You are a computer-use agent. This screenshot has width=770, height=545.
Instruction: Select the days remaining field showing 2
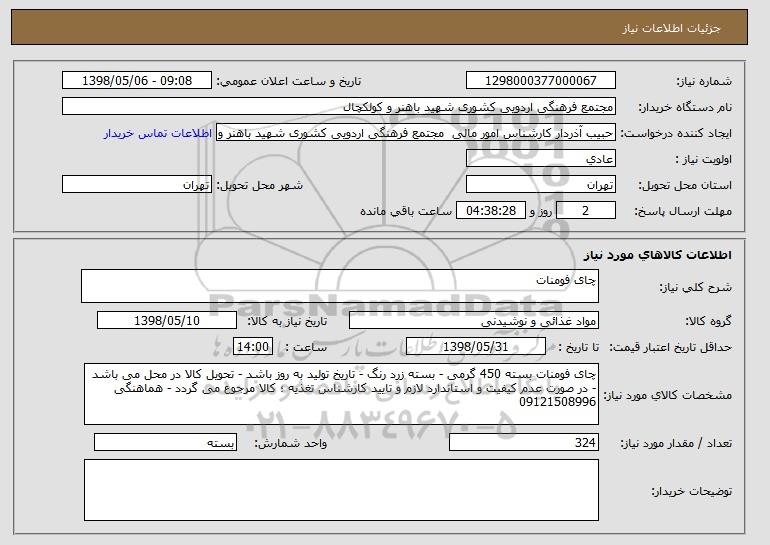tap(585, 211)
